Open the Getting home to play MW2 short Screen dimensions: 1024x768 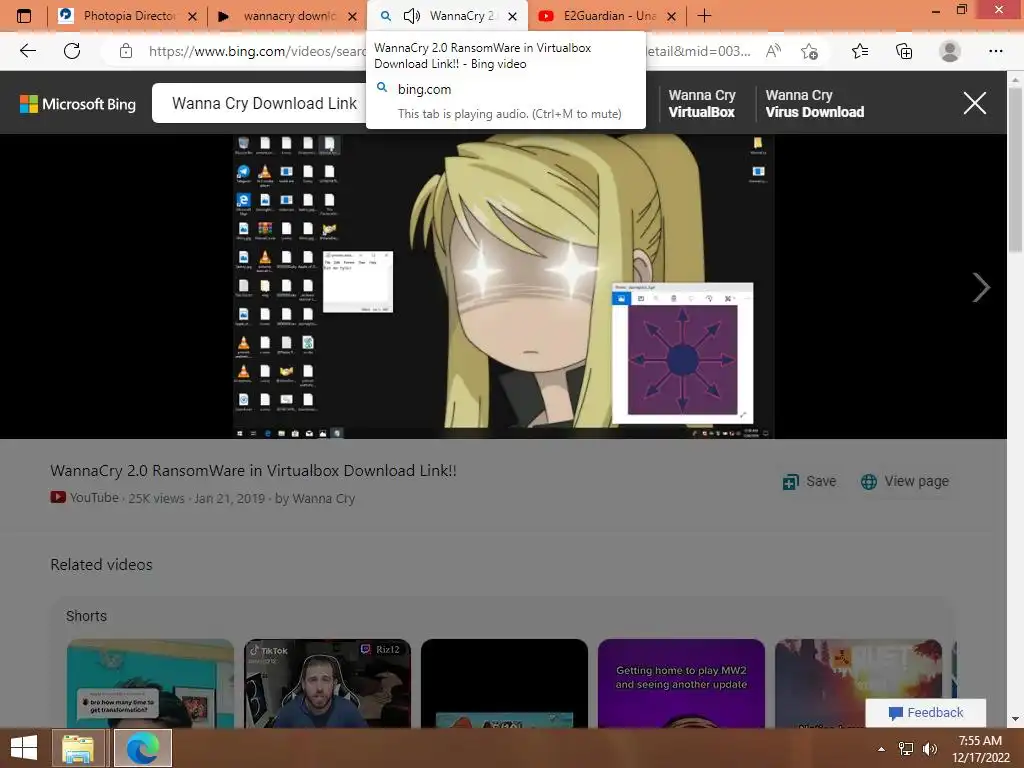tap(681, 683)
